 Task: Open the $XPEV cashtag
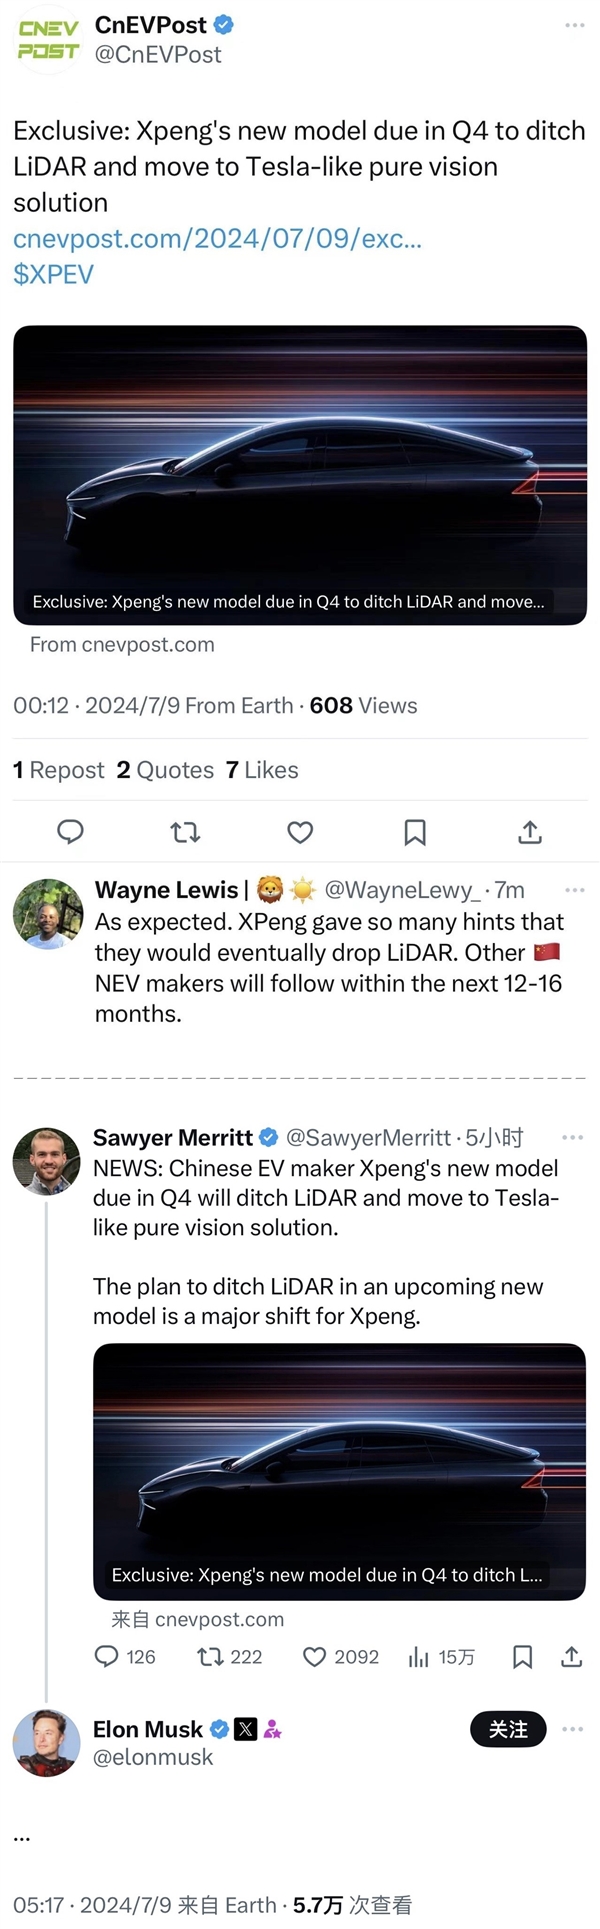point(53,275)
